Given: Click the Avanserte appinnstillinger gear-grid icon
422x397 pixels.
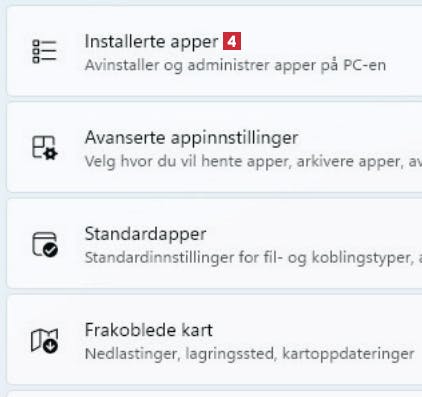Looking at the screenshot, I should 45,147.
